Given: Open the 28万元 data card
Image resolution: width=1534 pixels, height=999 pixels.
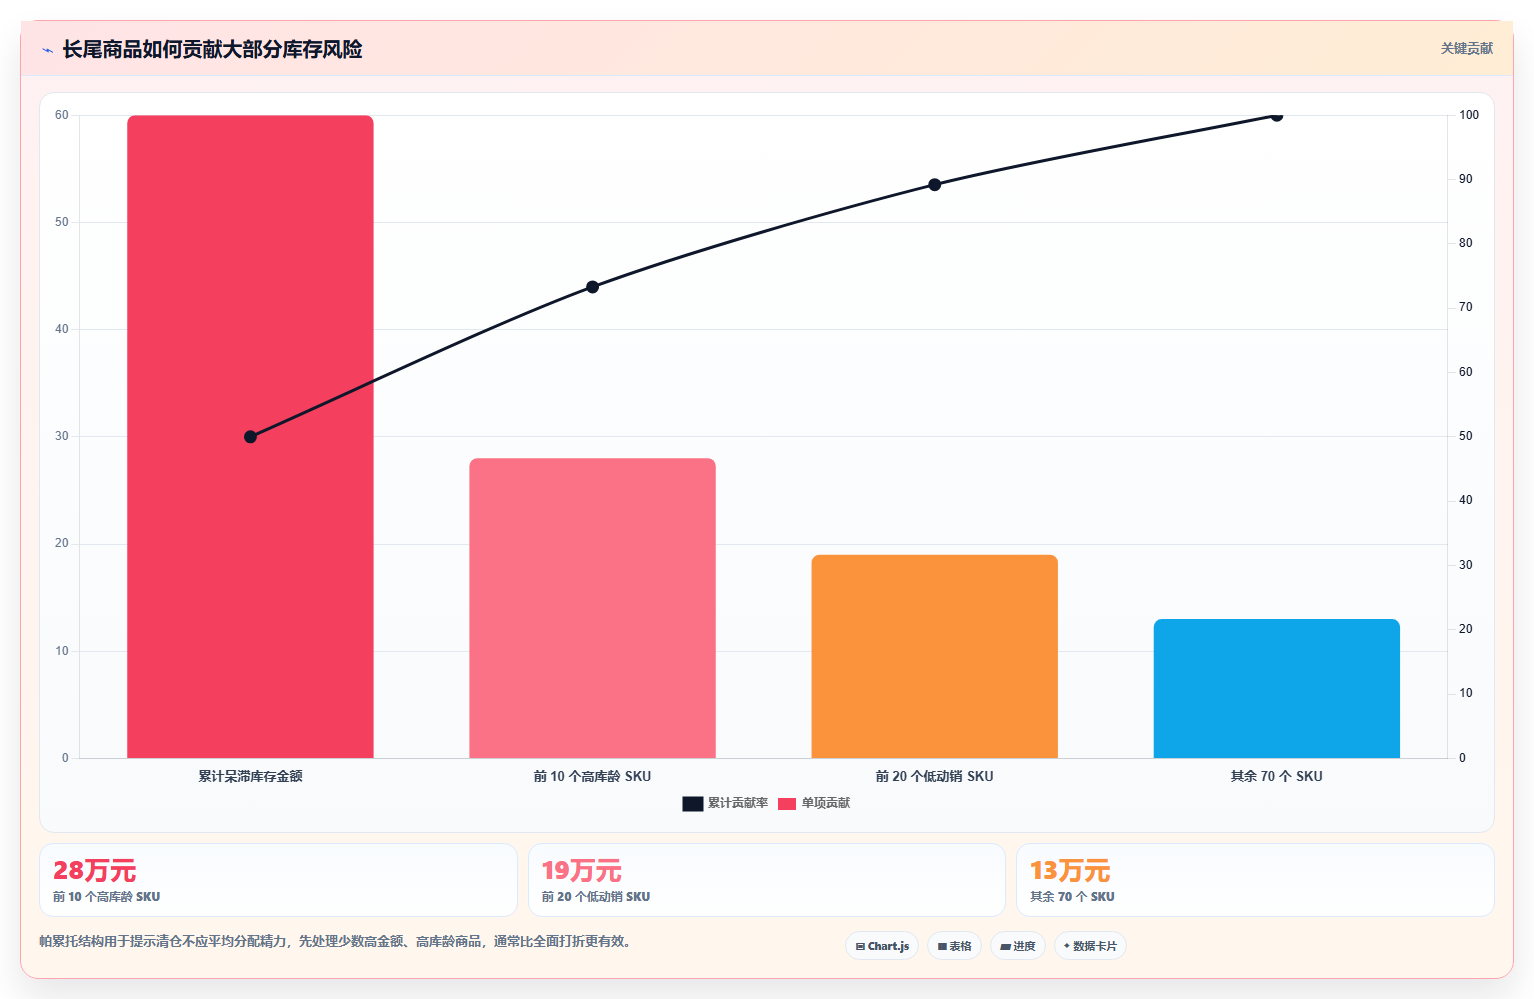Looking at the screenshot, I should (x=278, y=880).
